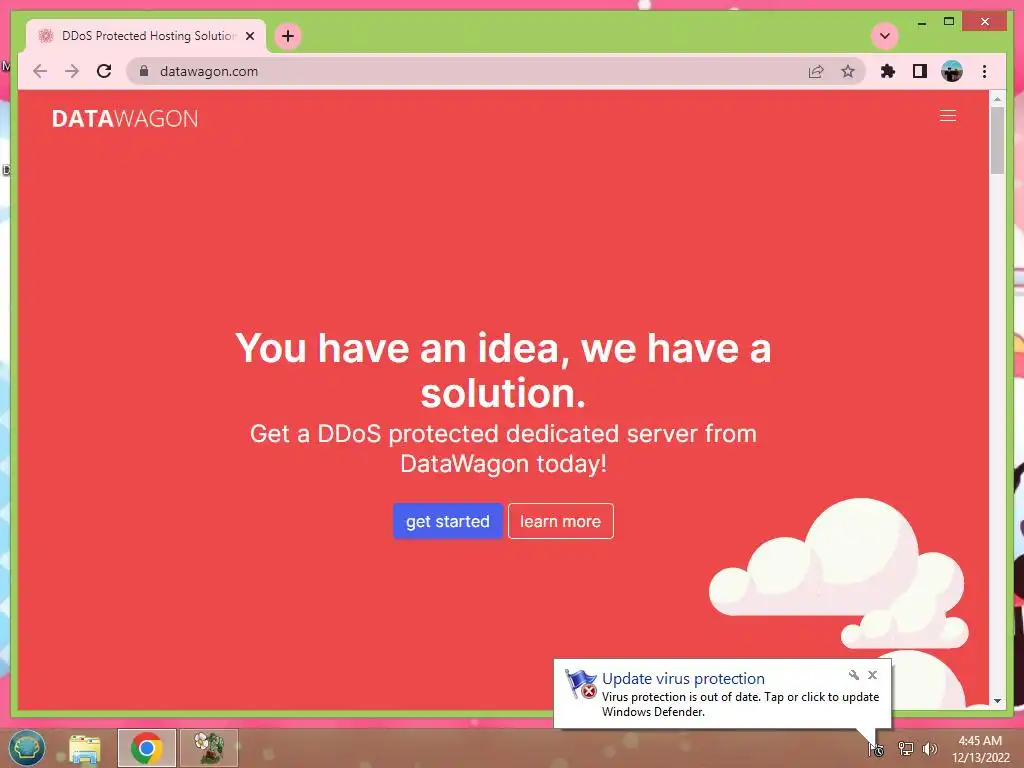Open File Explorer from the taskbar
The width and height of the screenshot is (1024, 768).
[85, 748]
